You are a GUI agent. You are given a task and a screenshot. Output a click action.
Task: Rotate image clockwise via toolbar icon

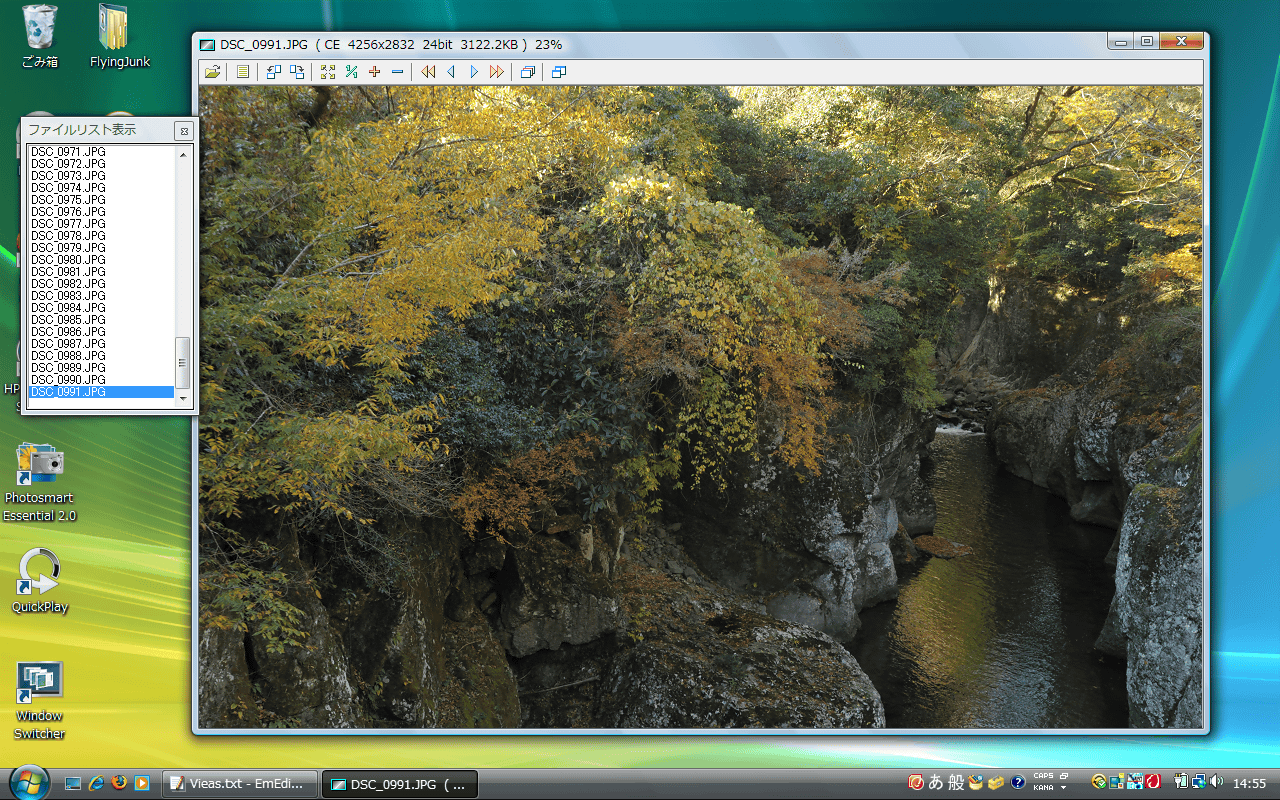[297, 72]
